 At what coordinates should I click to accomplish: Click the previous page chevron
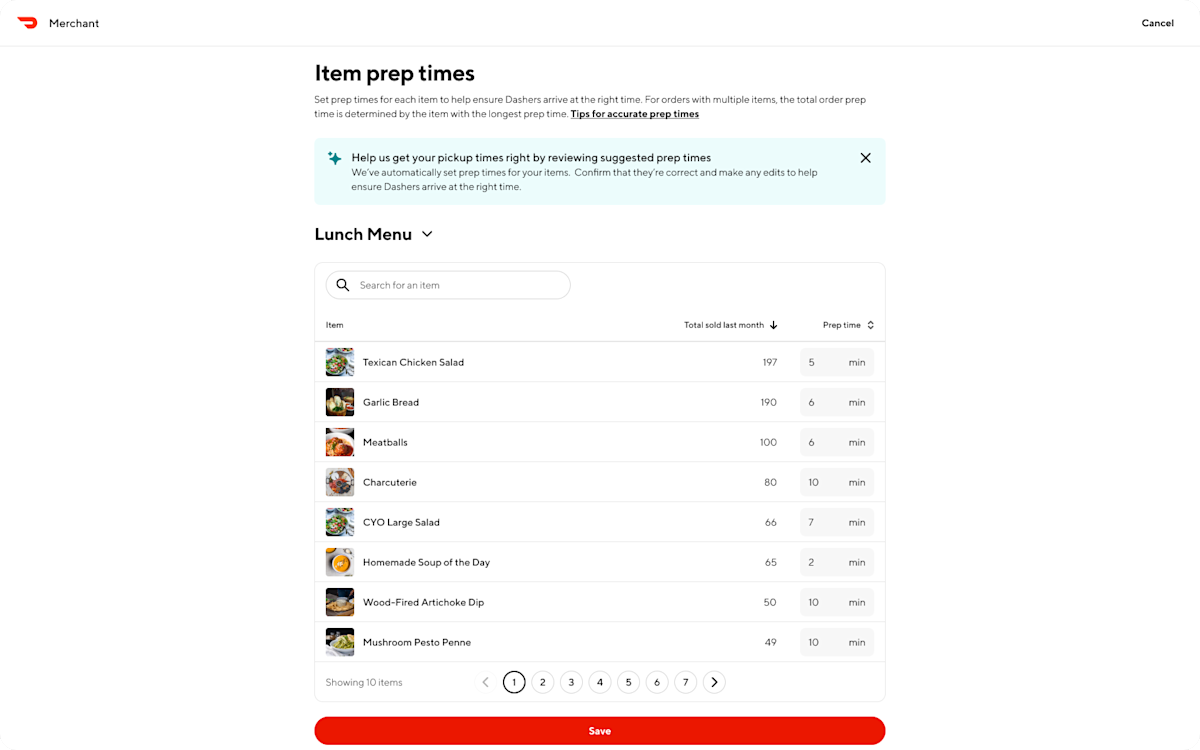485,681
